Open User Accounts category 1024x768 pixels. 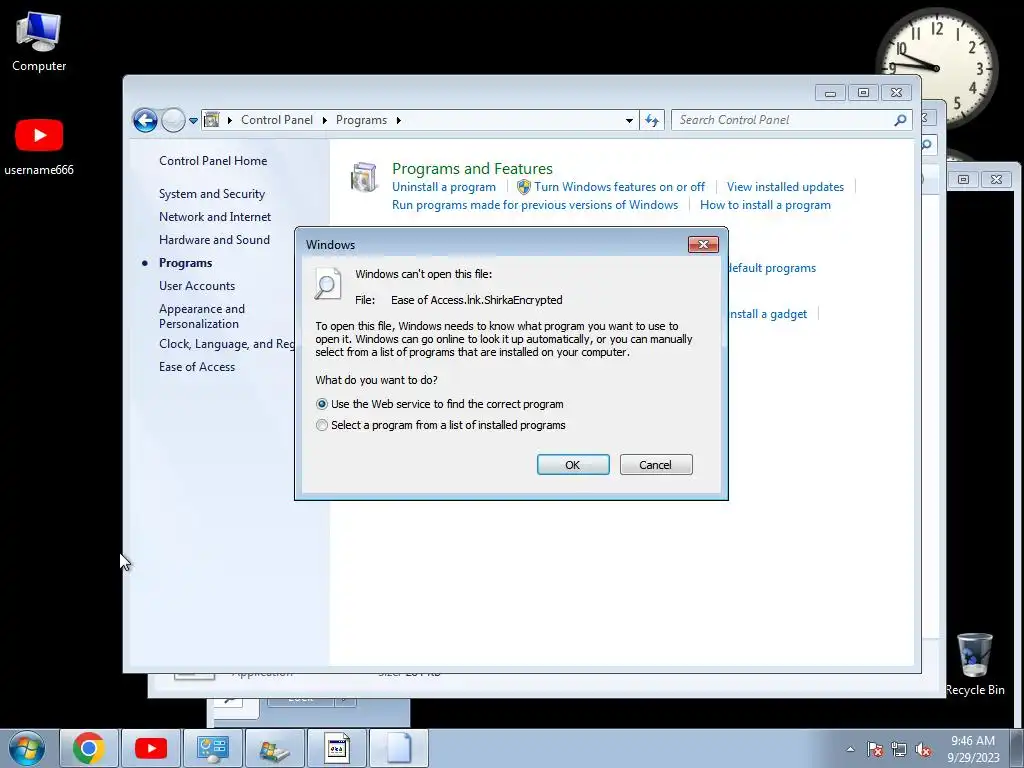[197, 286]
